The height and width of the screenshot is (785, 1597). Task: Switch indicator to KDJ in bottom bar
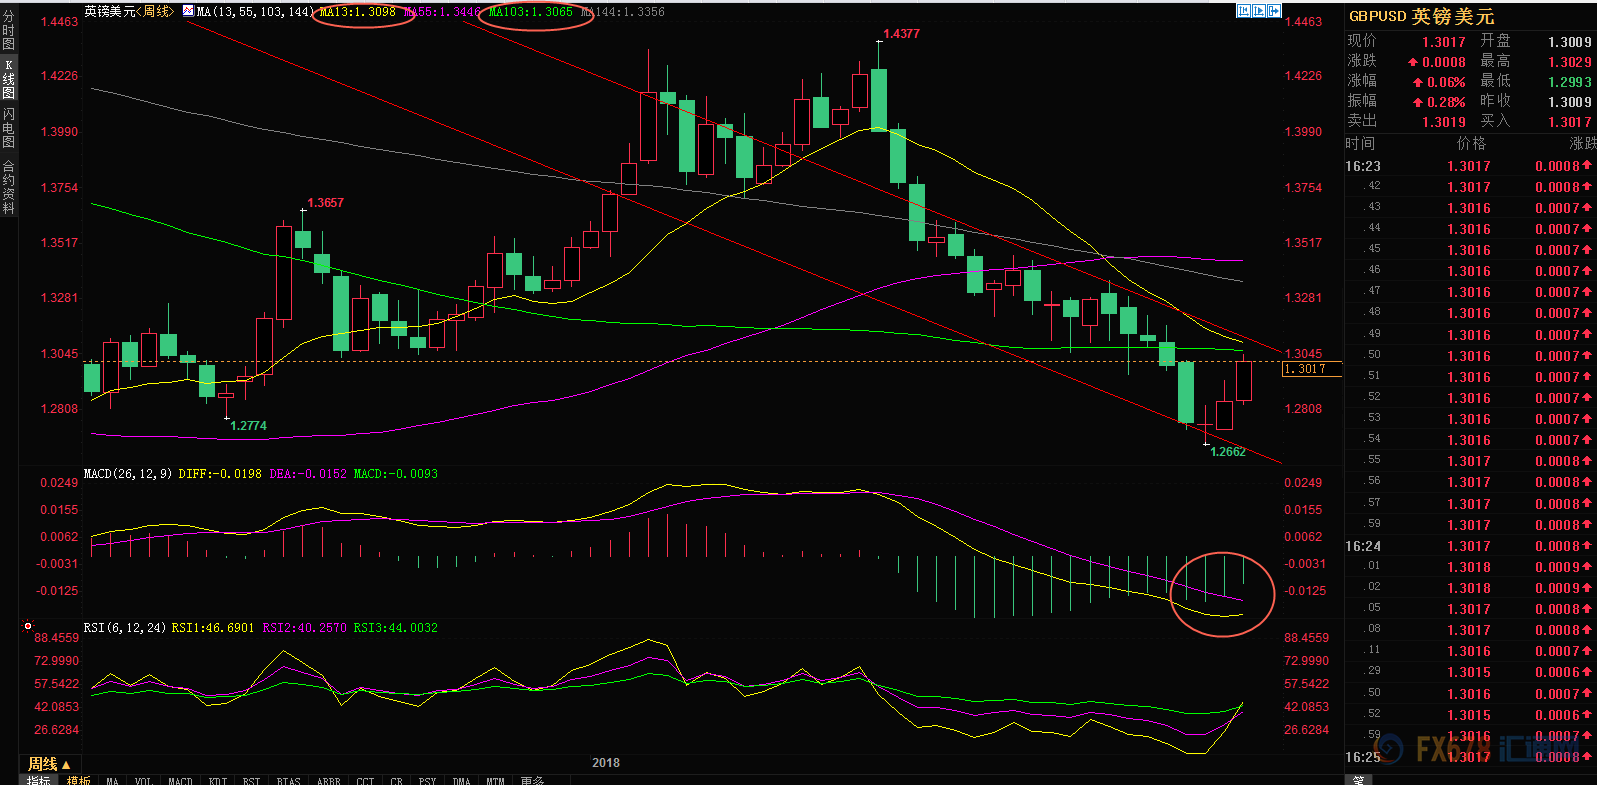point(218,780)
